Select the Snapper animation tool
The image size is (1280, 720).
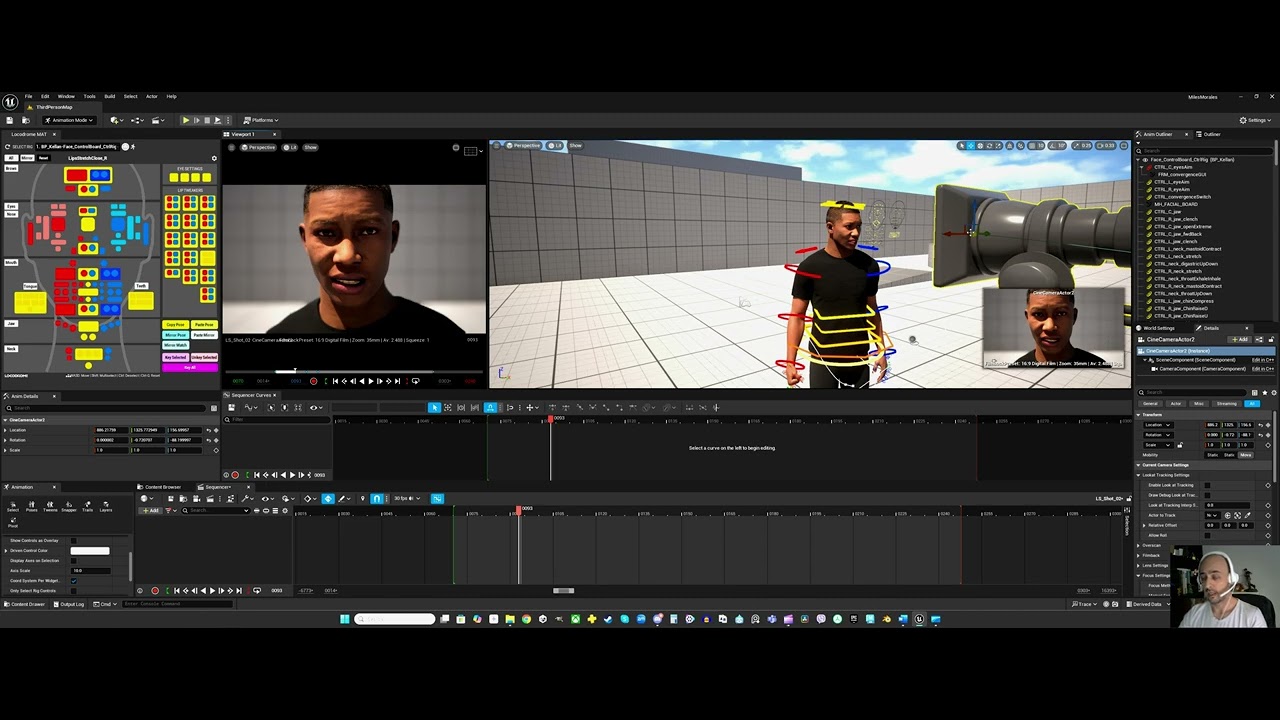[x=69, y=507]
